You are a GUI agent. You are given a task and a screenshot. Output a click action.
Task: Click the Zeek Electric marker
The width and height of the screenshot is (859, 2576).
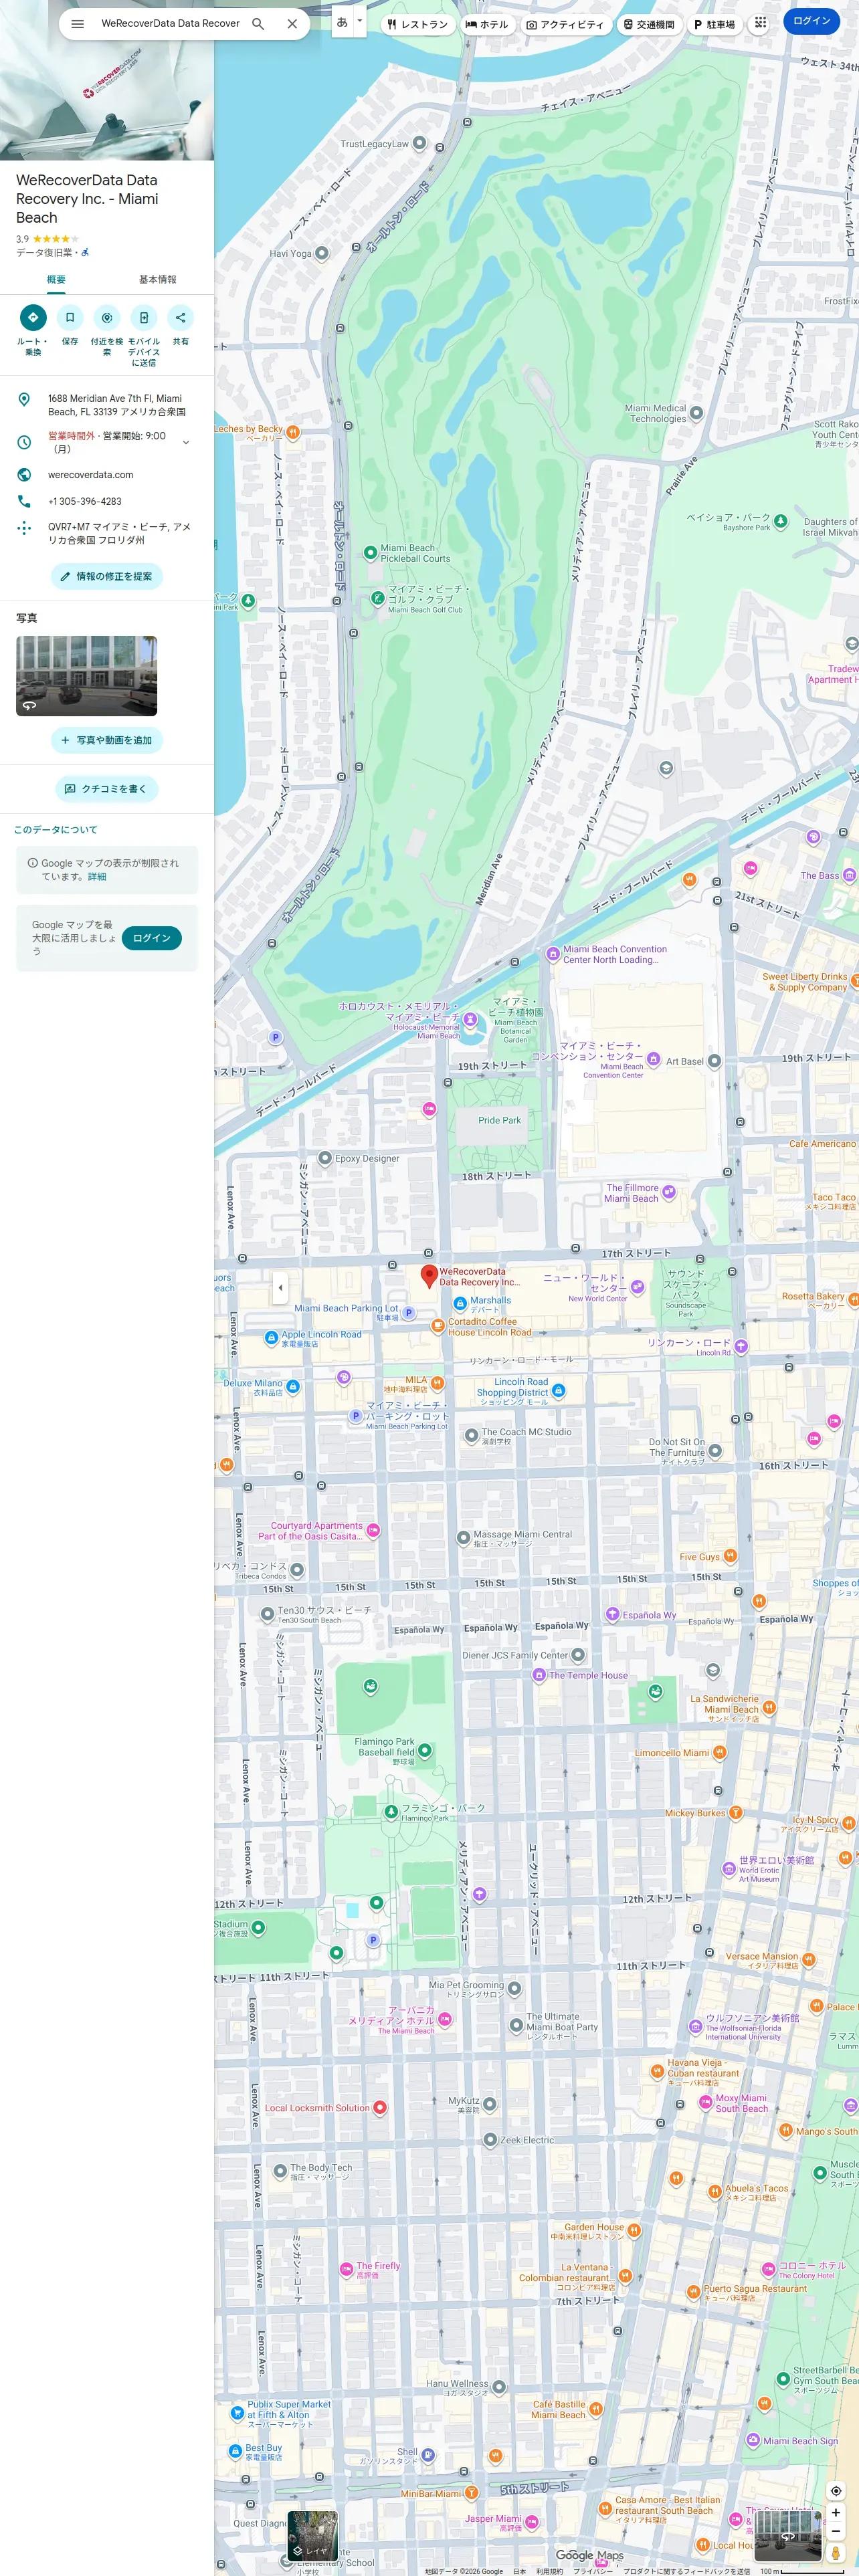point(490,2140)
